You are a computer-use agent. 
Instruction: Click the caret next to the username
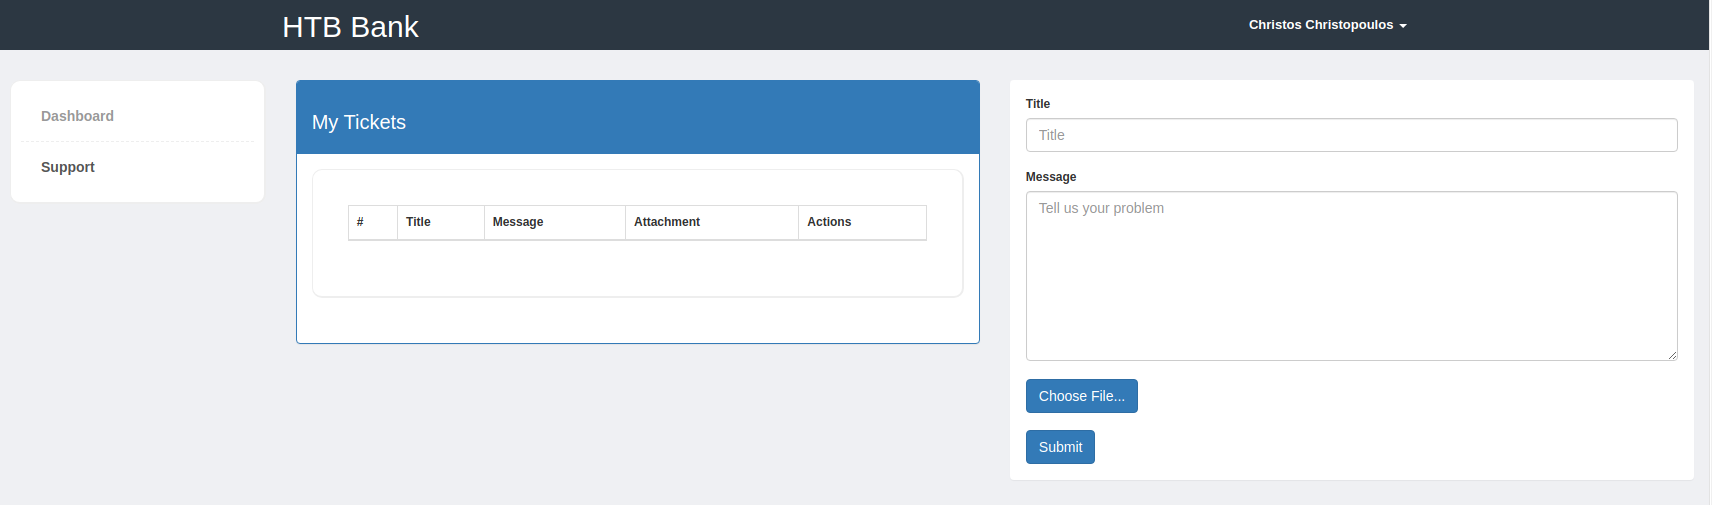tap(1403, 26)
